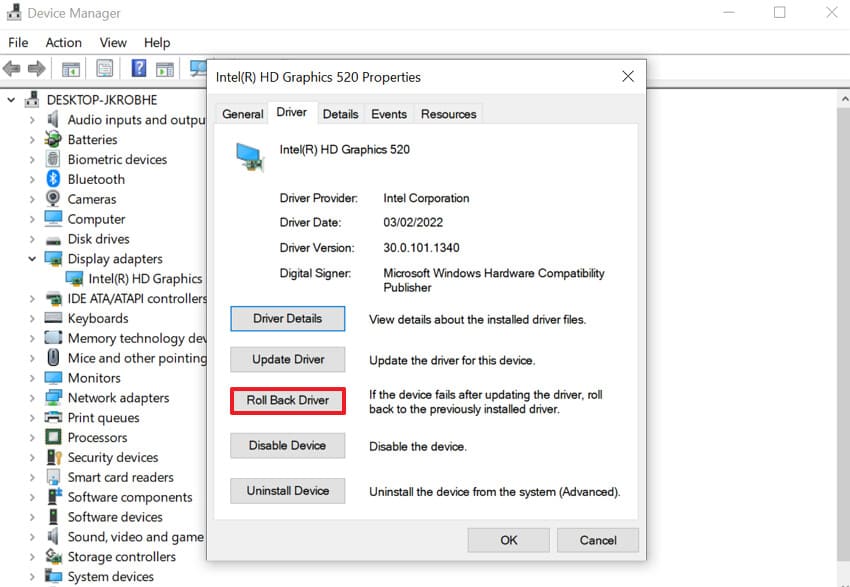Click the Forward arrow in the toolbar

[x=36, y=69]
